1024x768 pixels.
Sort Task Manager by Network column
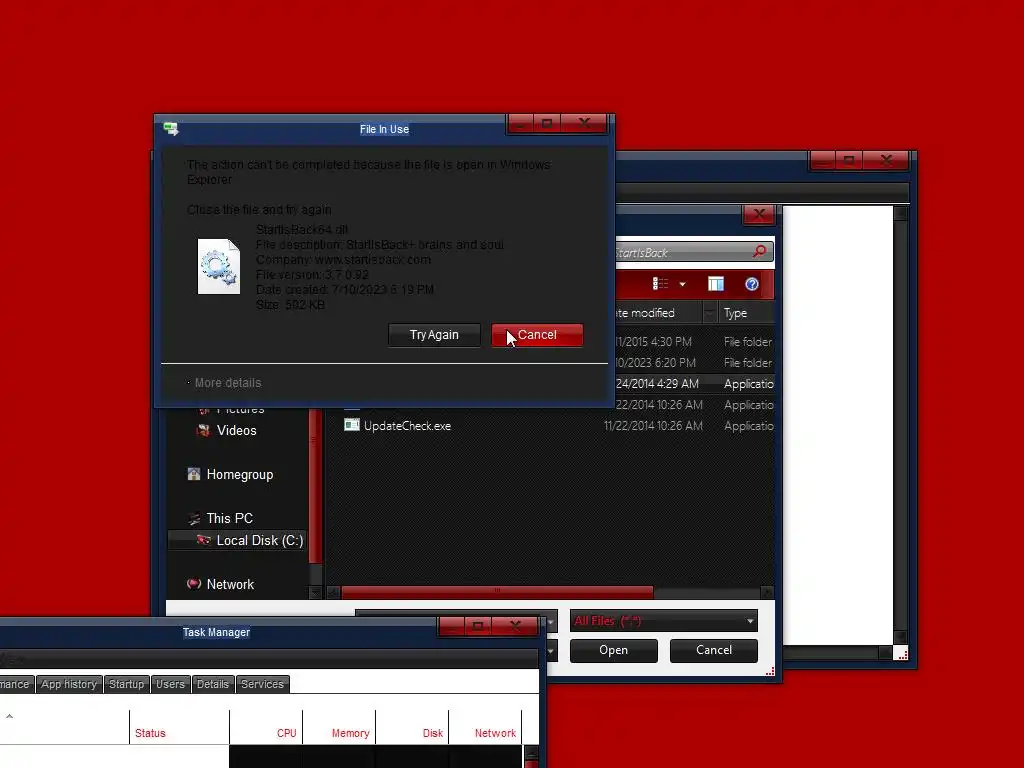485,727
